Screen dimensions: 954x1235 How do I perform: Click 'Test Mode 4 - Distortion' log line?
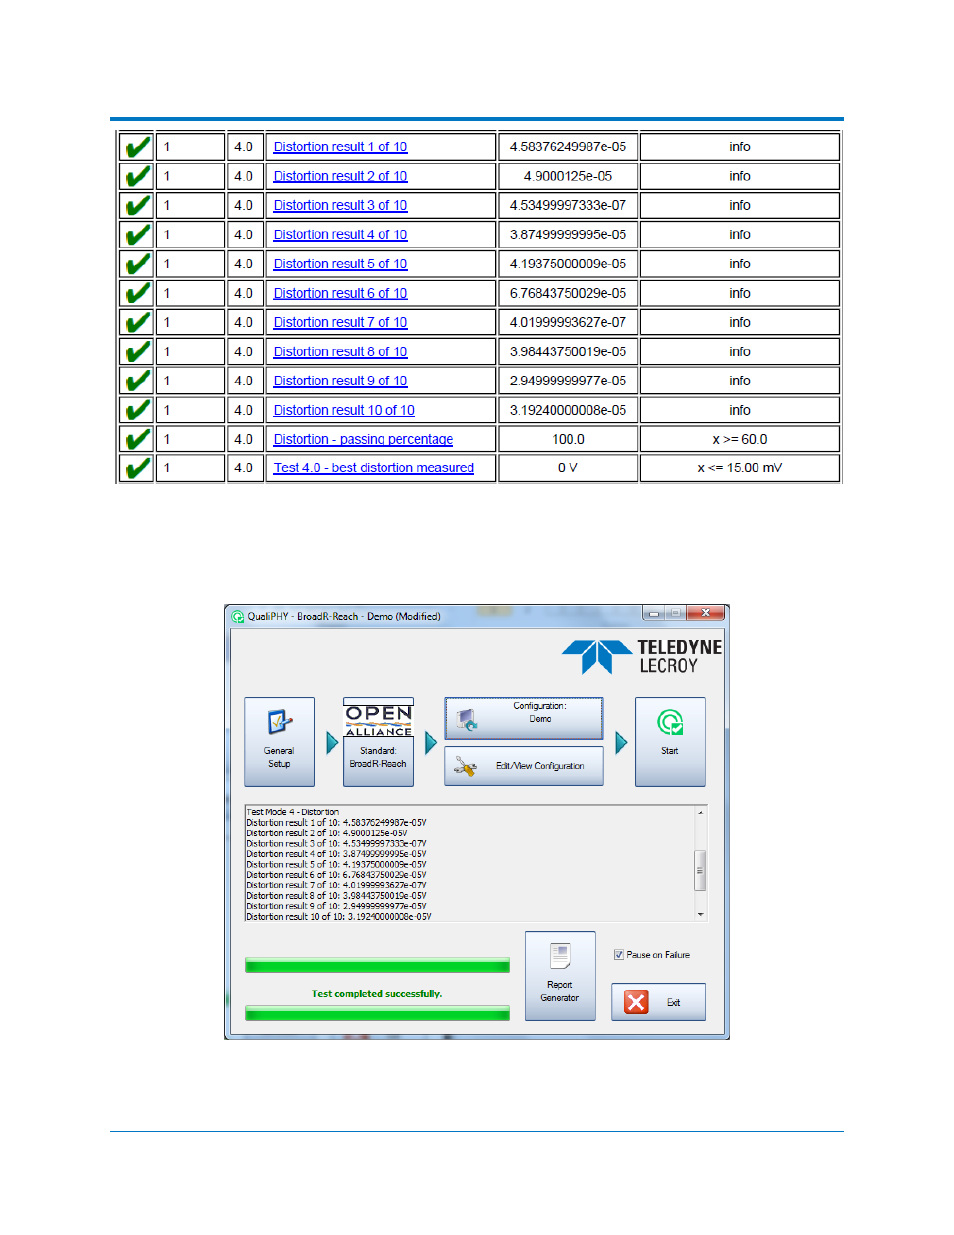pyautogui.click(x=293, y=812)
